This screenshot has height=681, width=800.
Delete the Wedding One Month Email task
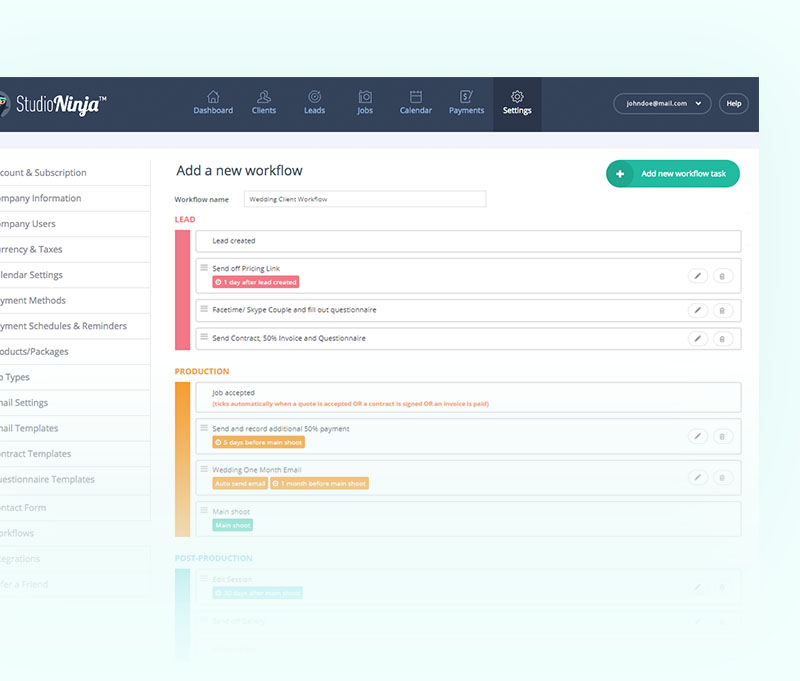click(722, 477)
